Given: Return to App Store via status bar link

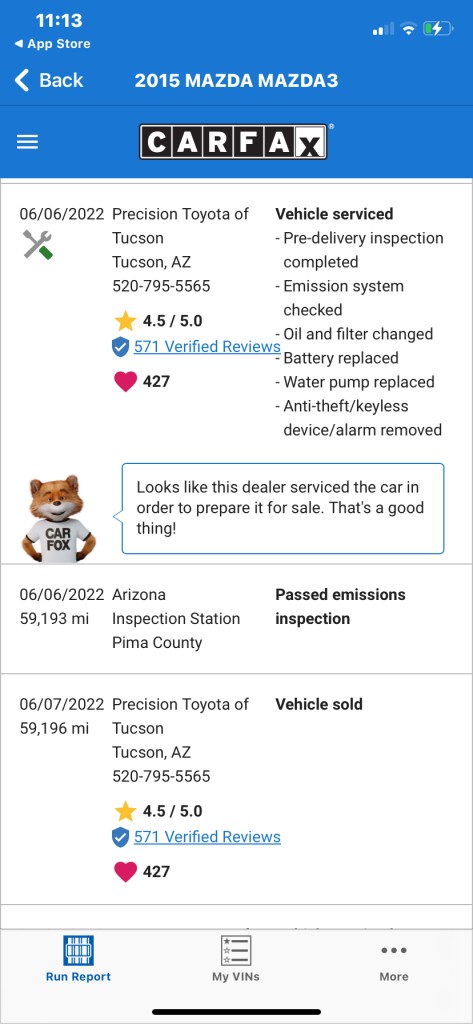Looking at the screenshot, I should (52, 44).
